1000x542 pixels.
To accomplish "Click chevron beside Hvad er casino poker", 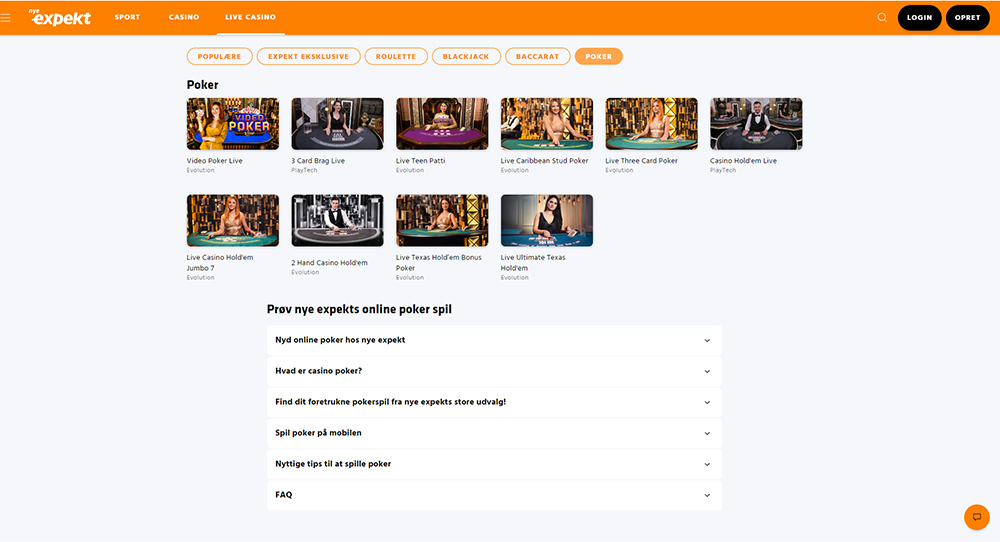I will (707, 372).
